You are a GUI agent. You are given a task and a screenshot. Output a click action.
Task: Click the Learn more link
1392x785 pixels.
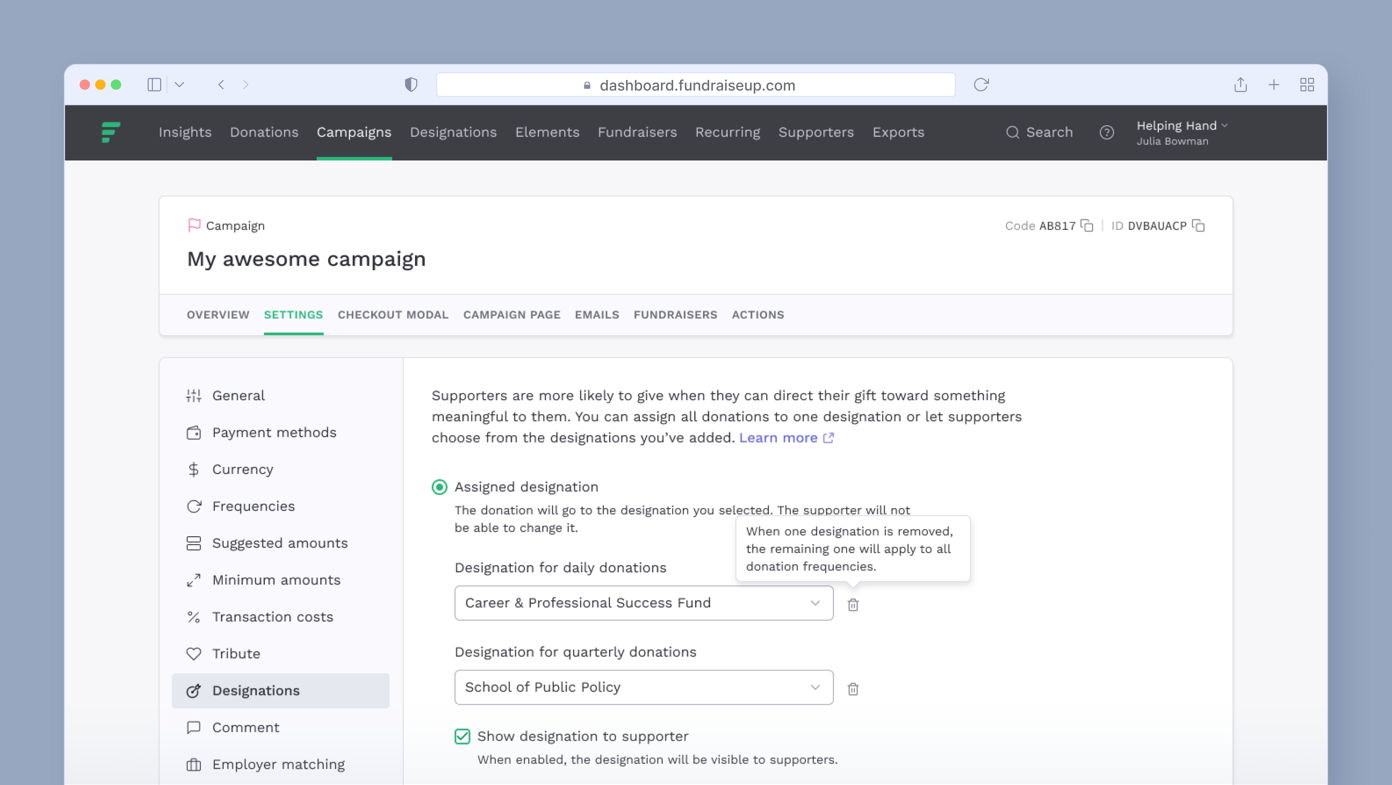click(x=779, y=437)
